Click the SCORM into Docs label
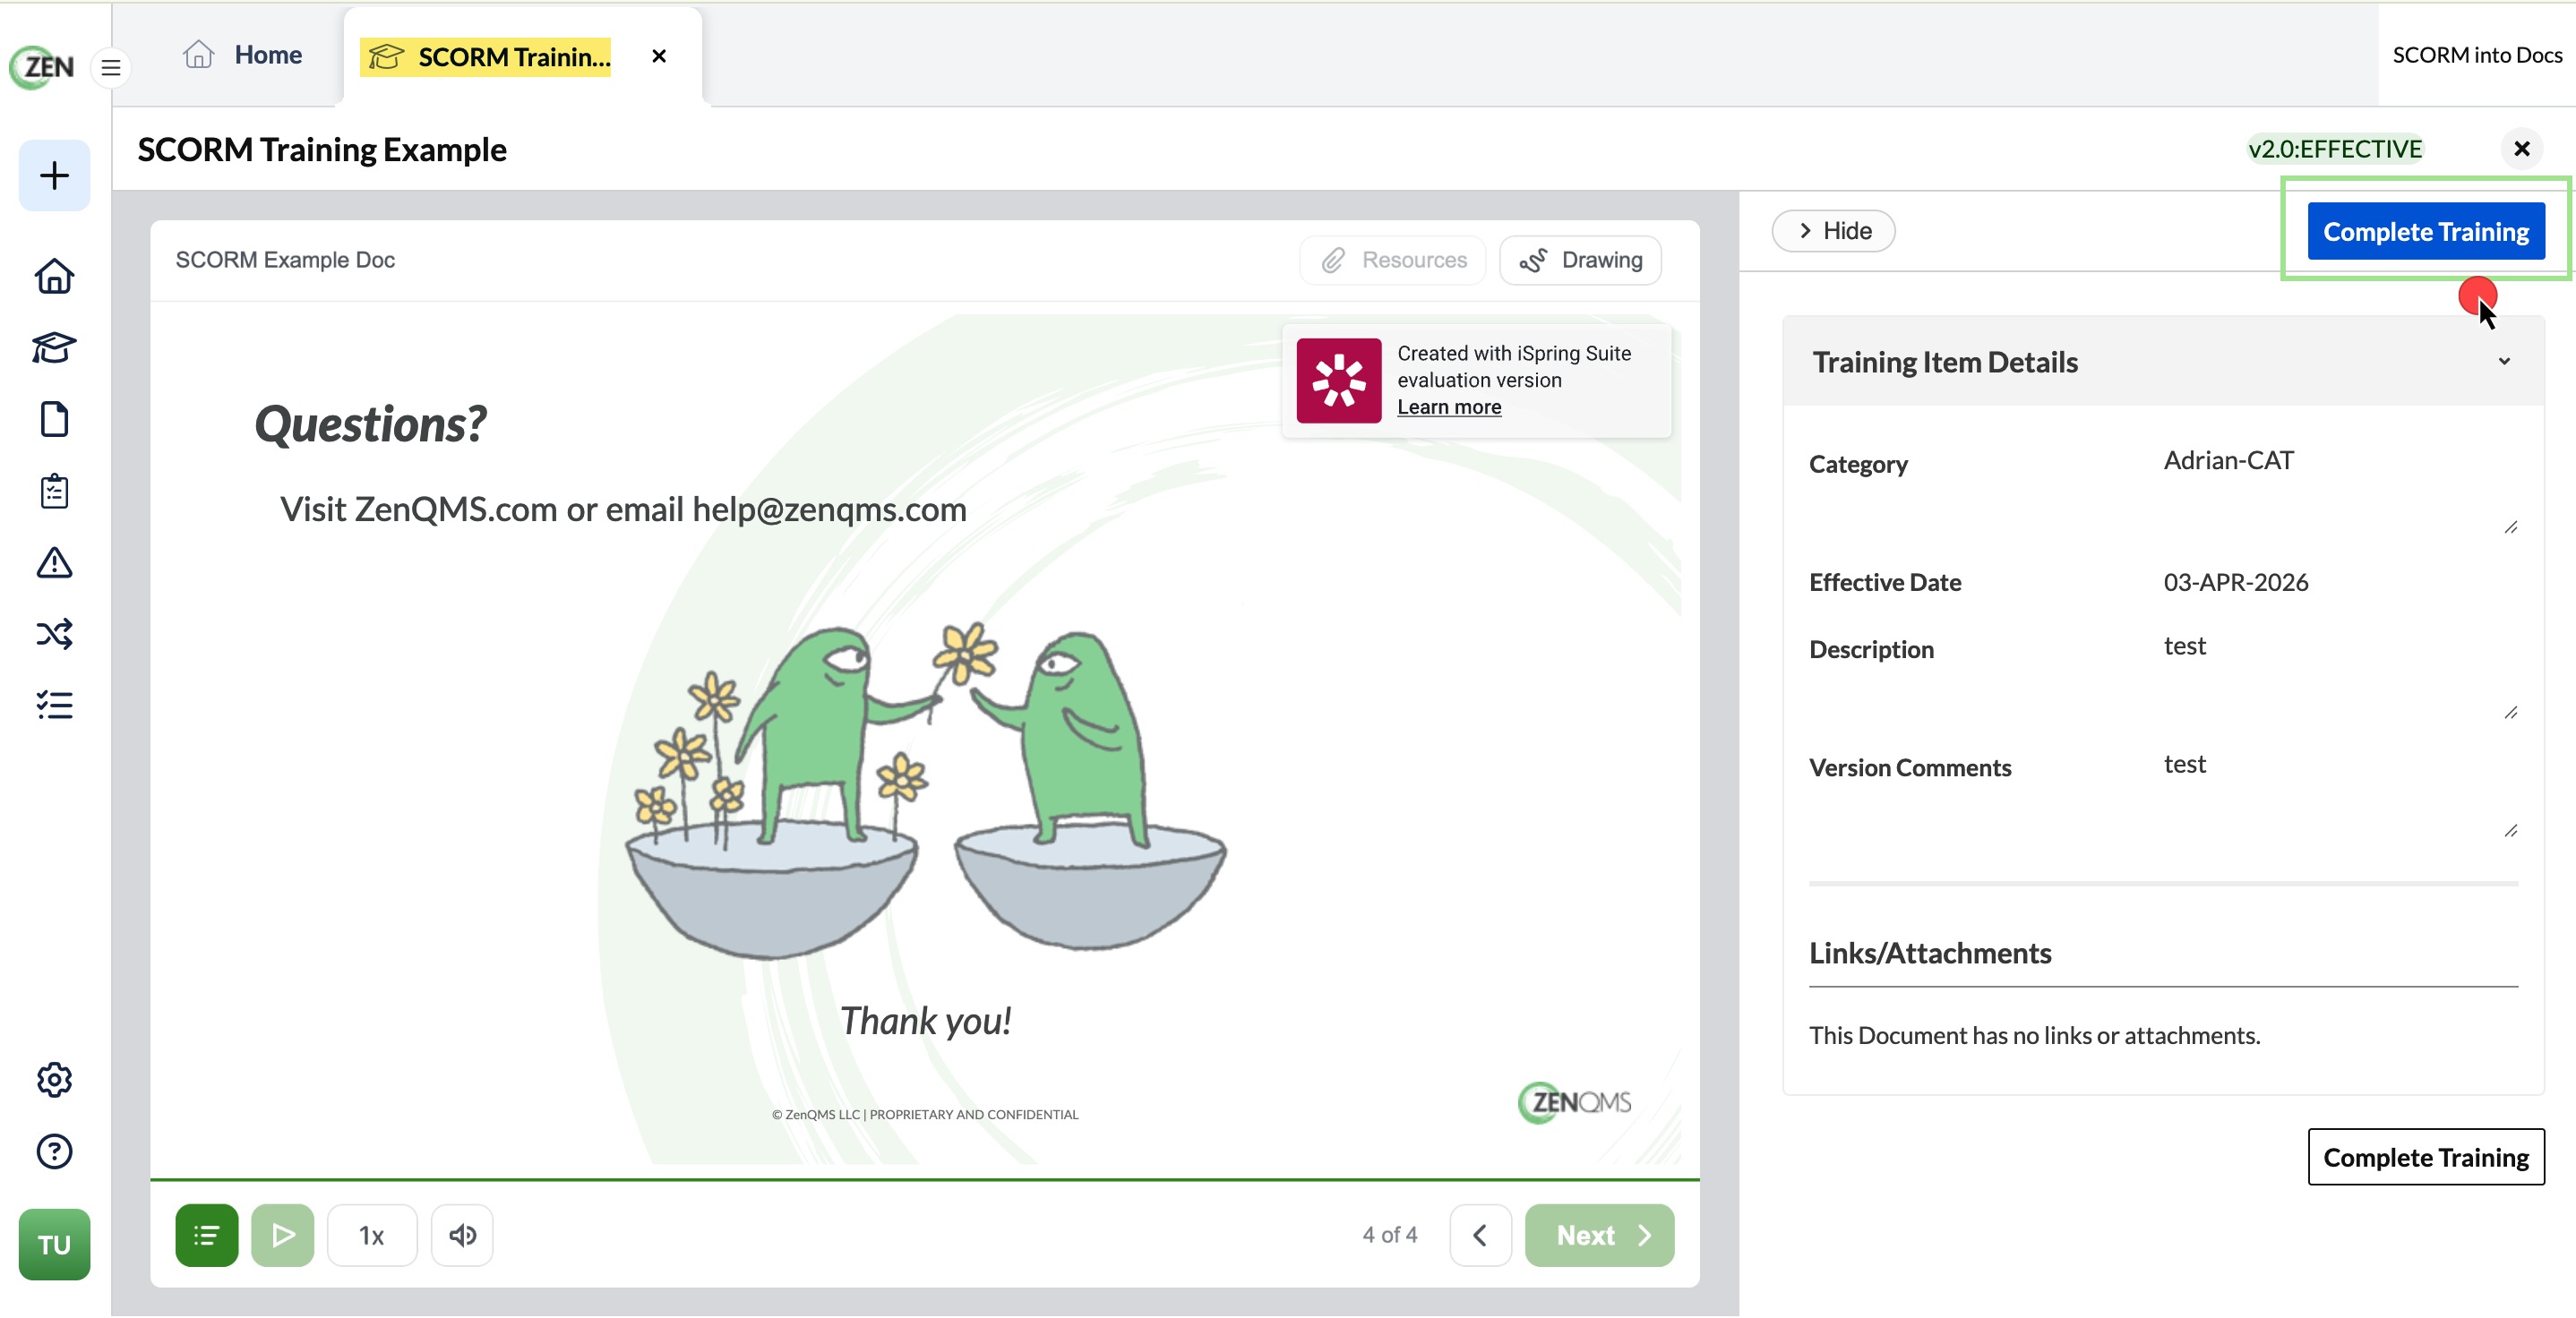 2477,55
